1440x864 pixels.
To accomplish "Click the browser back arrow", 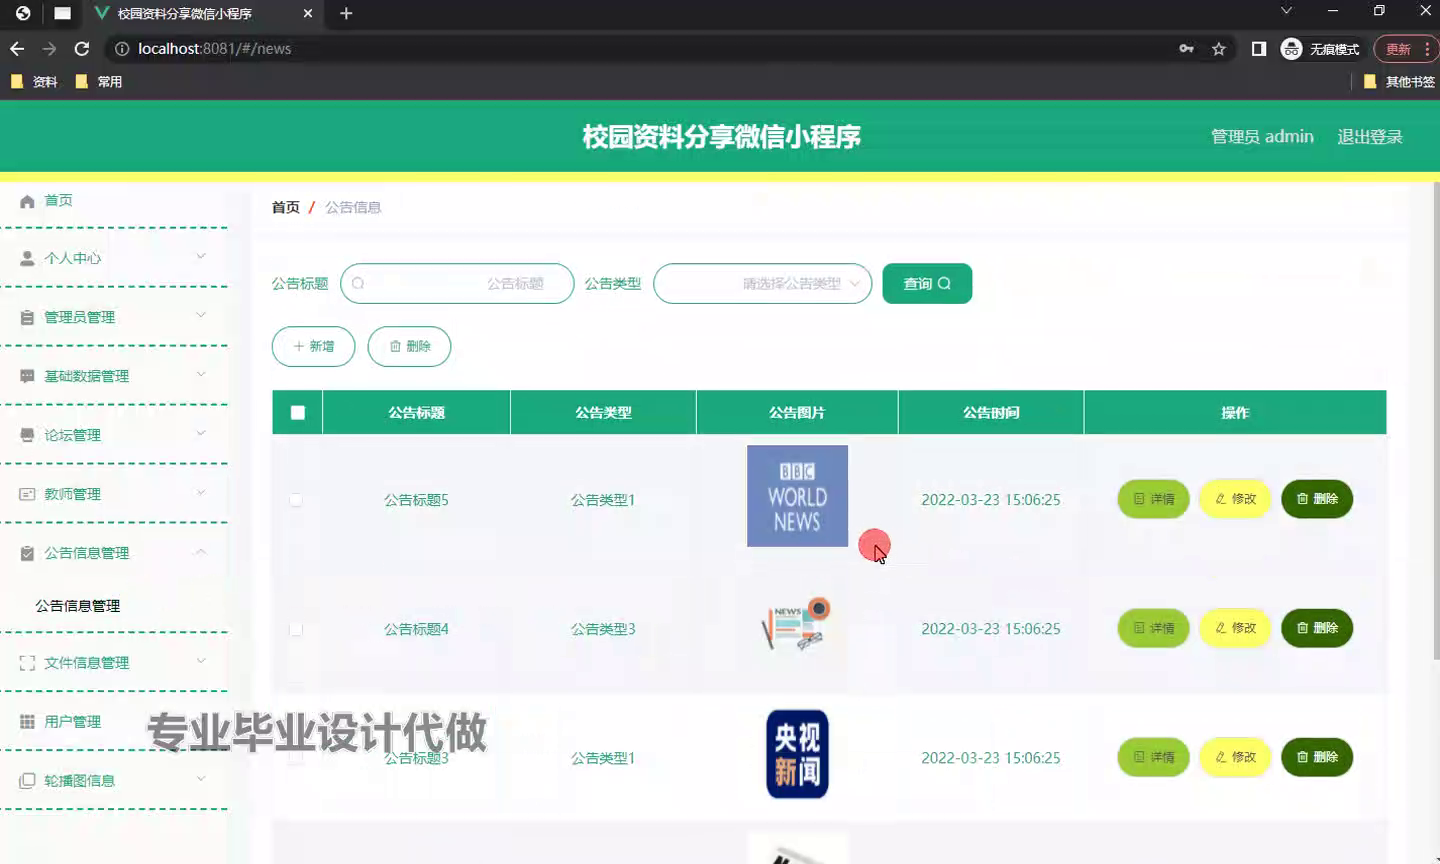I will point(17,49).
